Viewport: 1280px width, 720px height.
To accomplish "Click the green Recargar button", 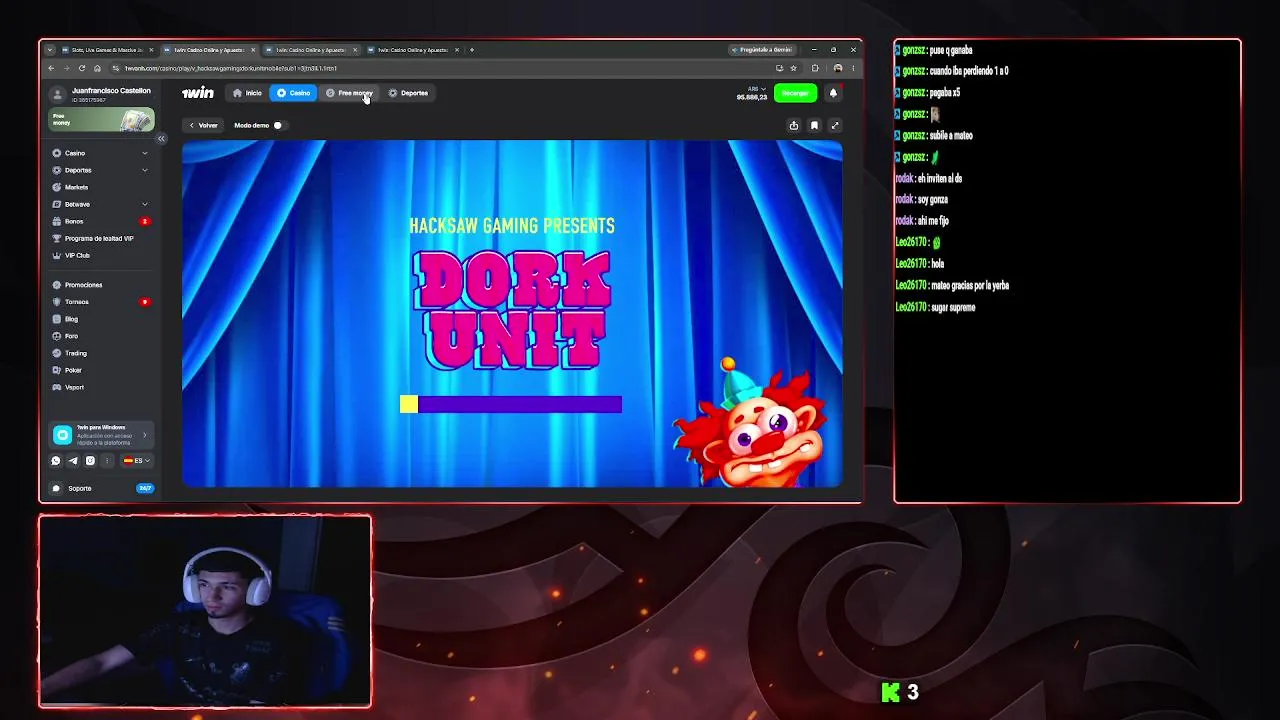I will (796, 93).
